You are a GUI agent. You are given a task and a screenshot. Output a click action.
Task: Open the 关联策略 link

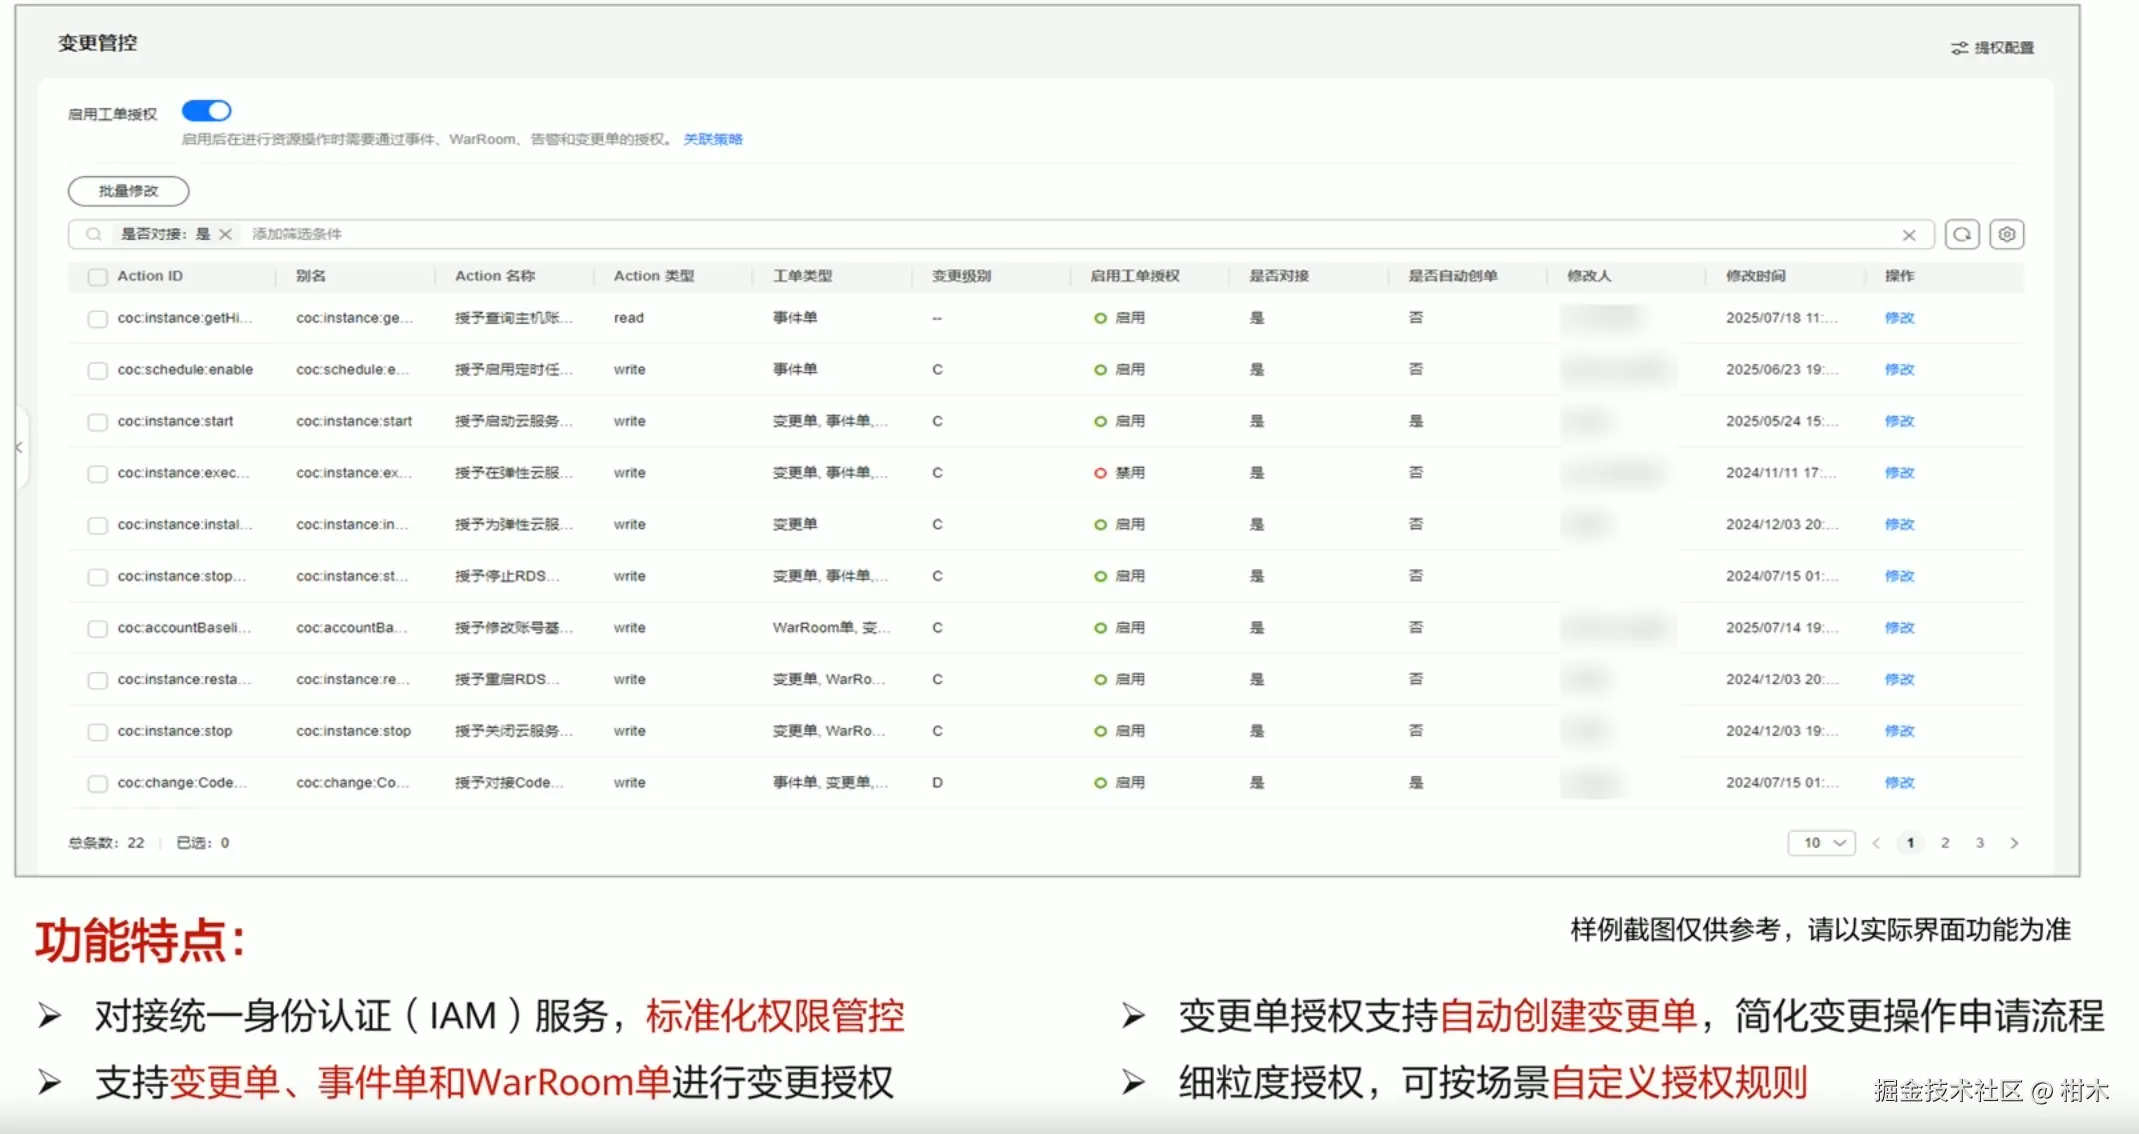[x=713, y=139]
